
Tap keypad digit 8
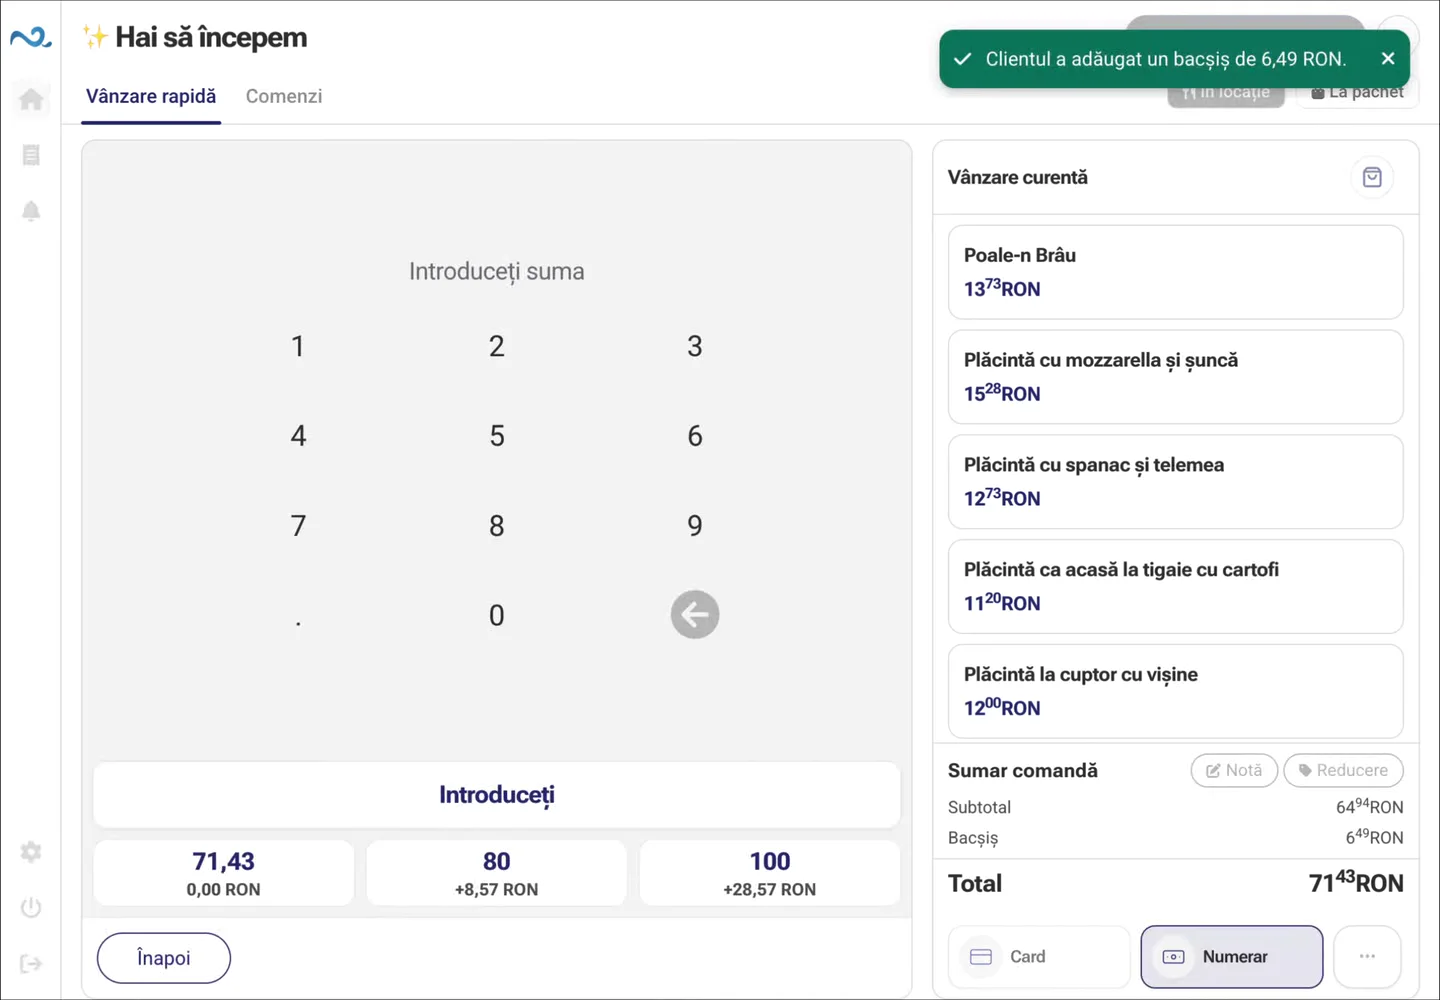pos(497,526)
